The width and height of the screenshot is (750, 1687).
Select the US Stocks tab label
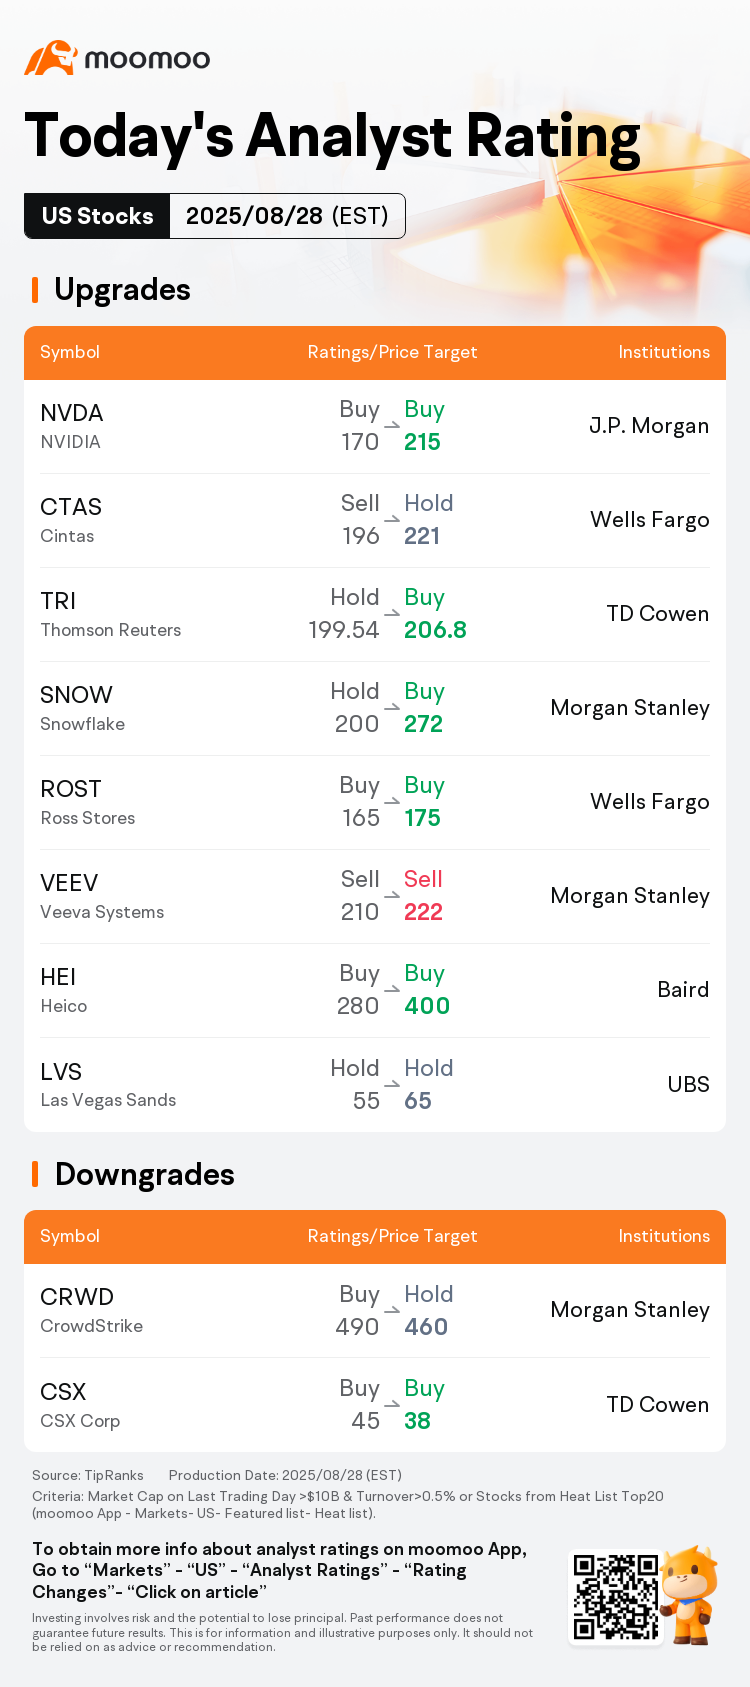click(x=98, y=216)
